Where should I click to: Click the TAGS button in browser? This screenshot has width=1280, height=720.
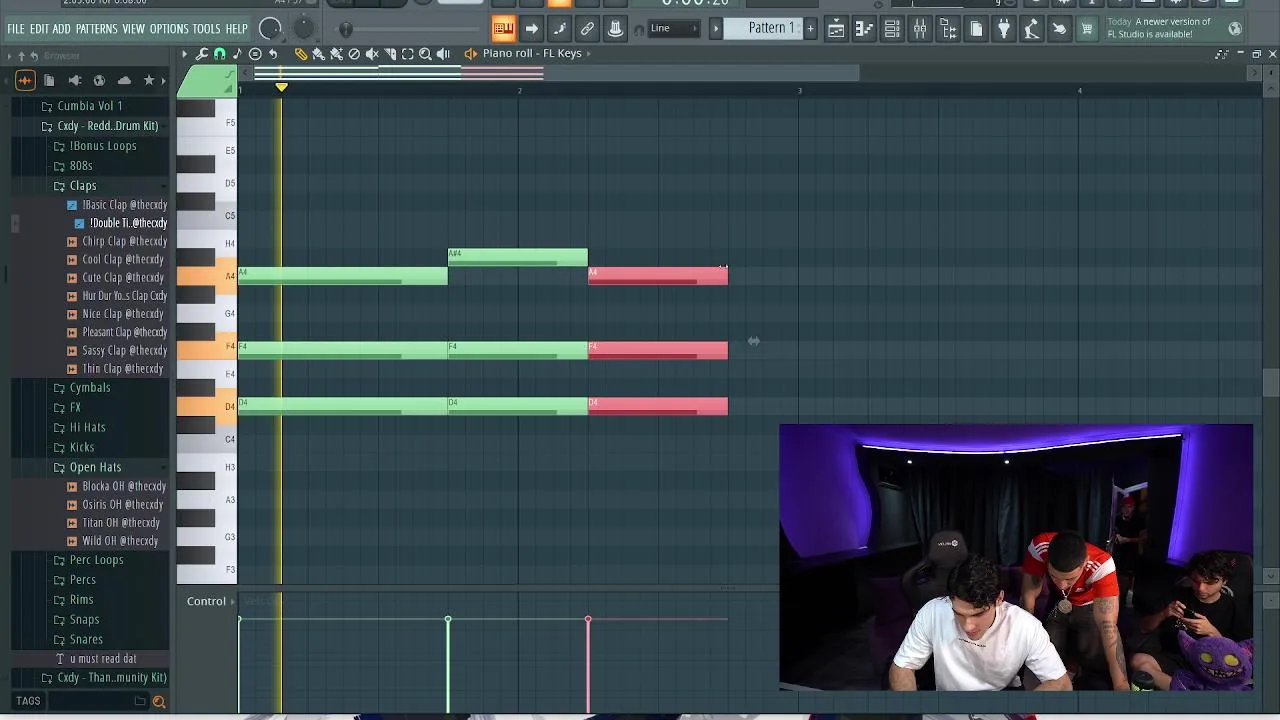pyautogui.click(x=28, y=701)
